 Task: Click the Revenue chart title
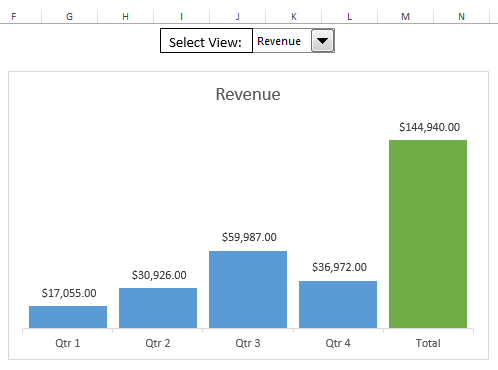point(248,94)
